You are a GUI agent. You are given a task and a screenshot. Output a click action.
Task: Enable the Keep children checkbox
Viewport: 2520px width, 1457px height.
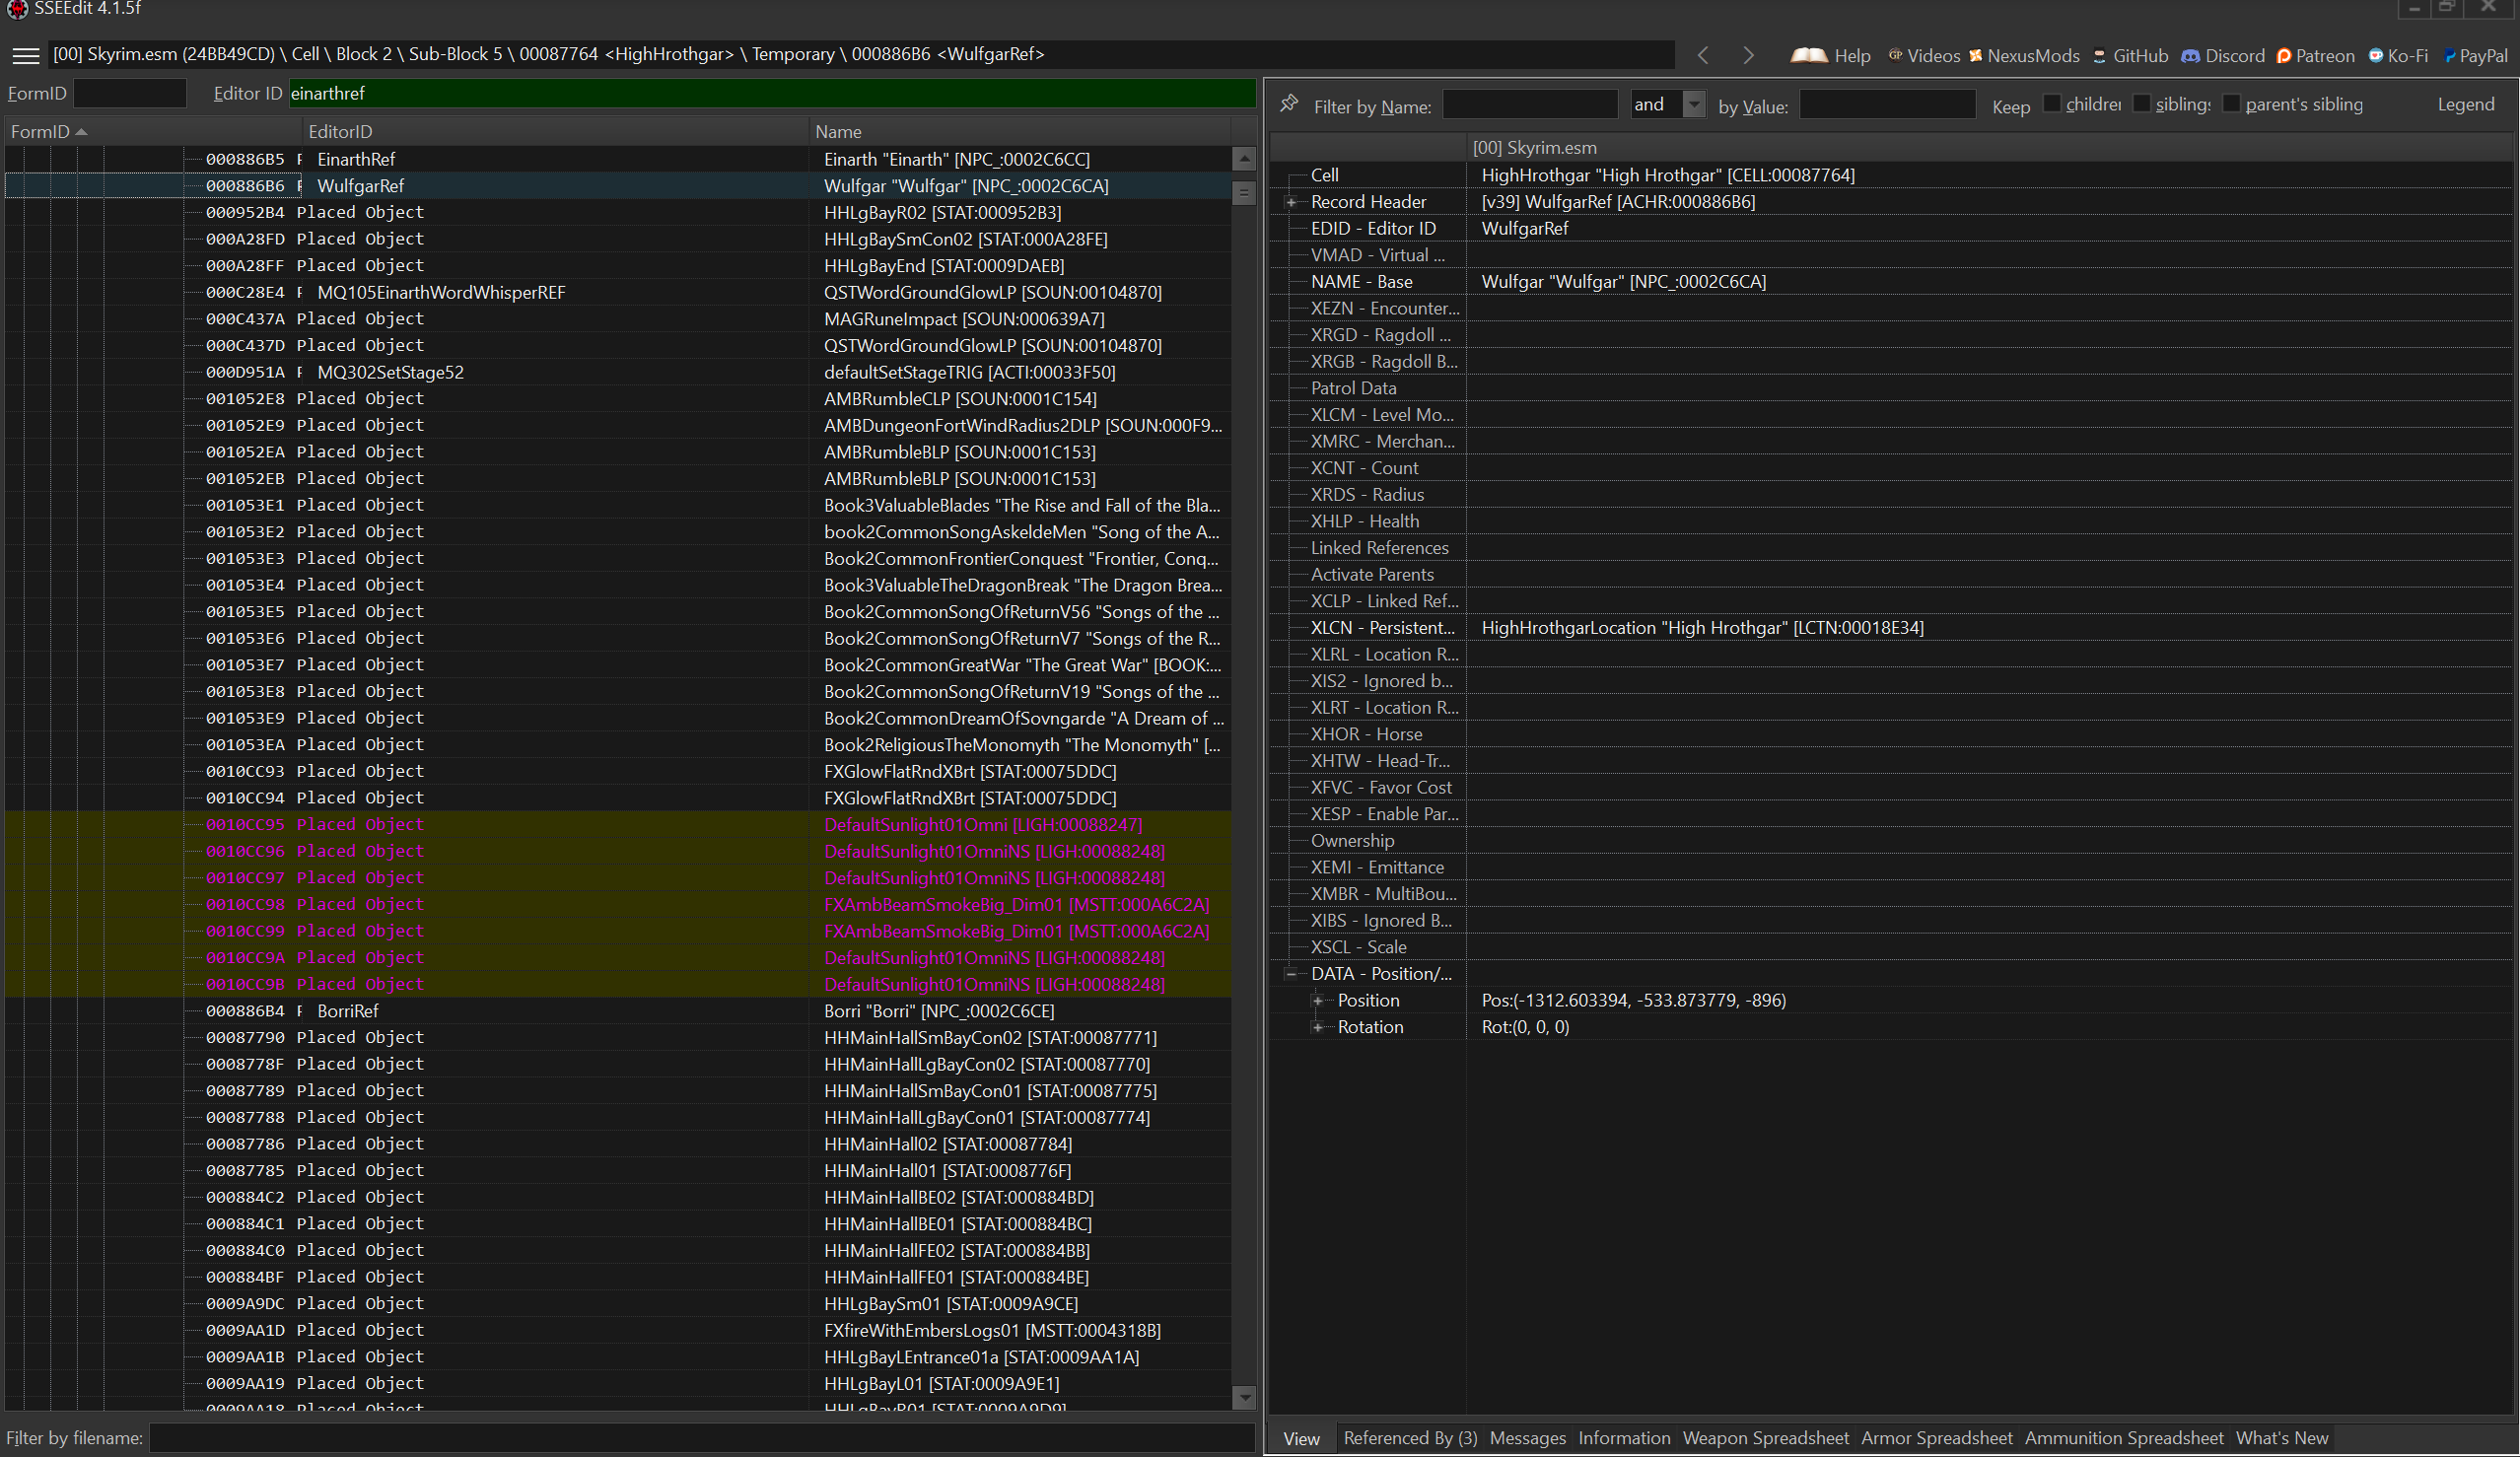coord(2052,103)
